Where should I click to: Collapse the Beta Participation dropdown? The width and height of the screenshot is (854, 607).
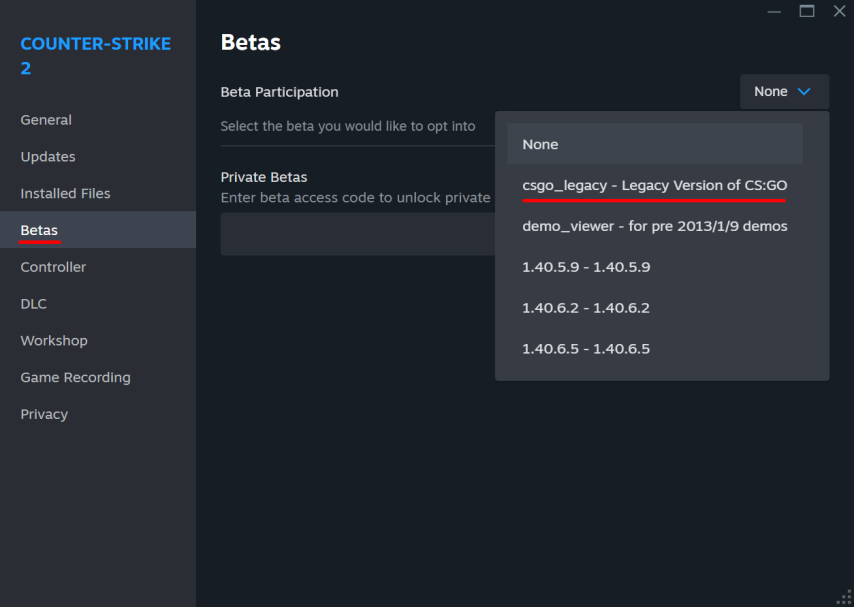tap(784, 92)
